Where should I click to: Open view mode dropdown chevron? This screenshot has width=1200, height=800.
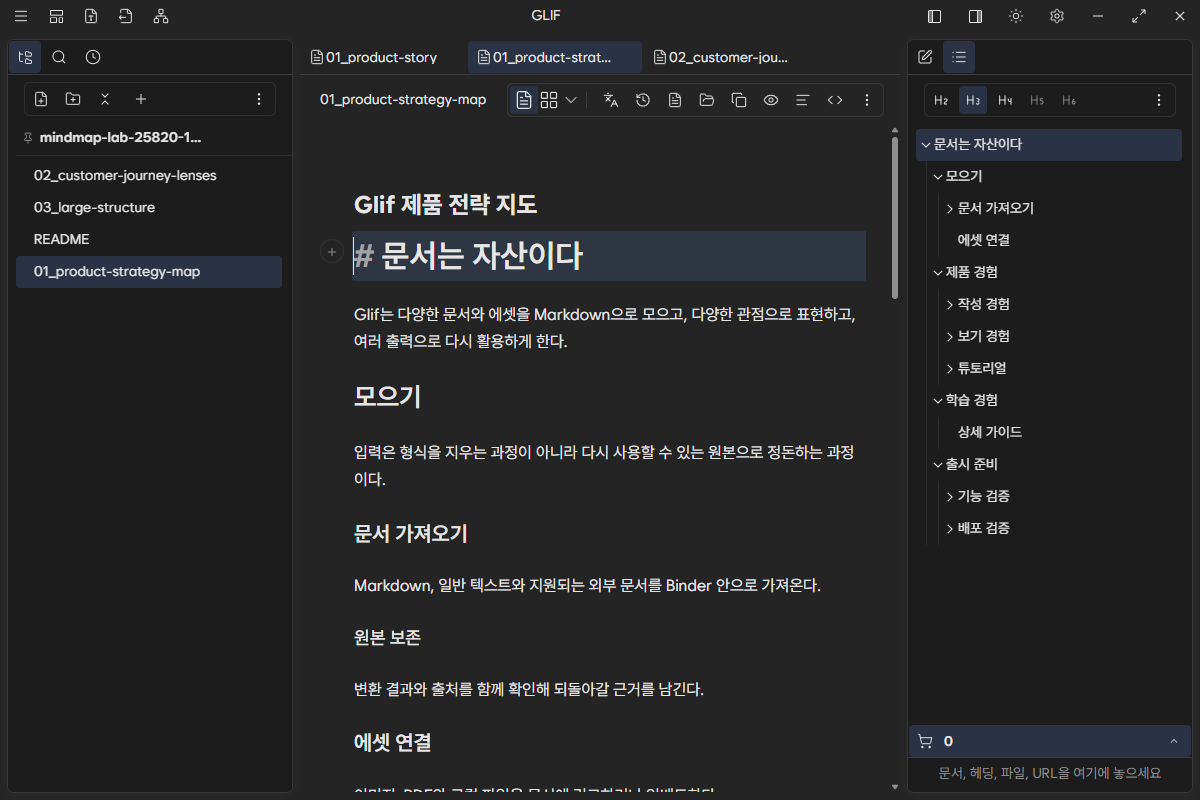[x=571, y=100]
